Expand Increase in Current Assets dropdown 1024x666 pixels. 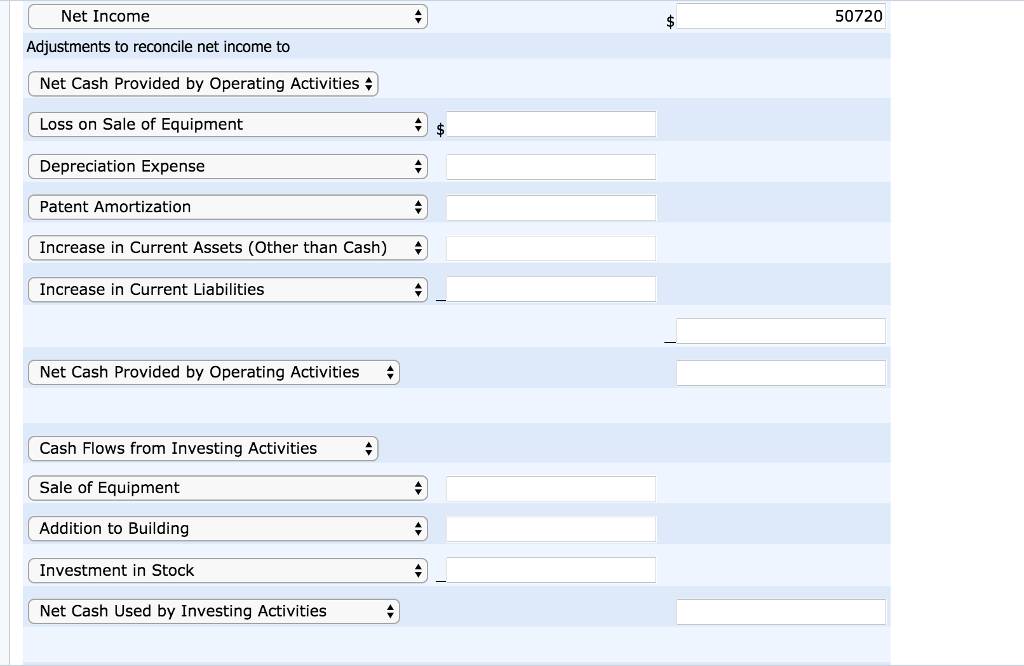[x=228, y=248]
